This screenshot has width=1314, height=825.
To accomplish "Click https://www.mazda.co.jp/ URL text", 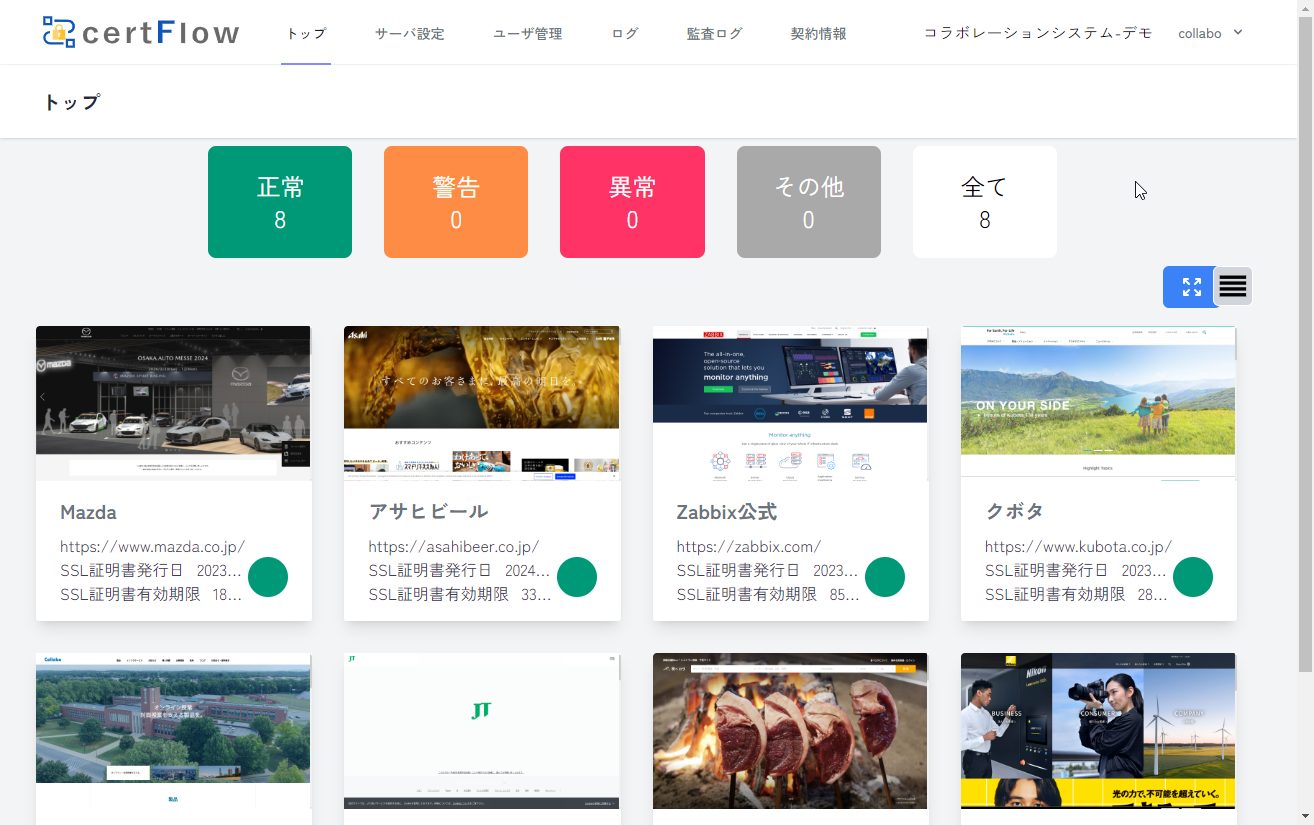I will tap(152, 547).
